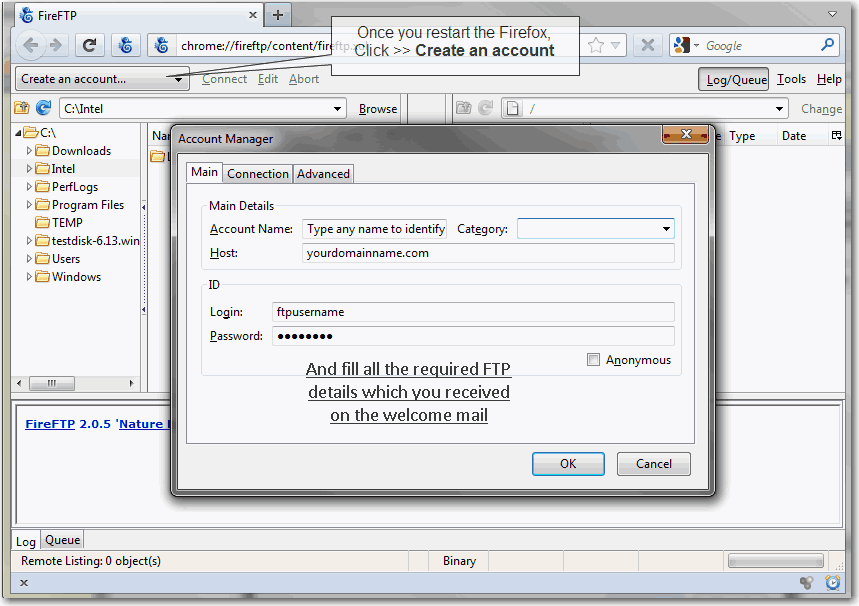Expand the PerfLogs folder

[29, 187]
